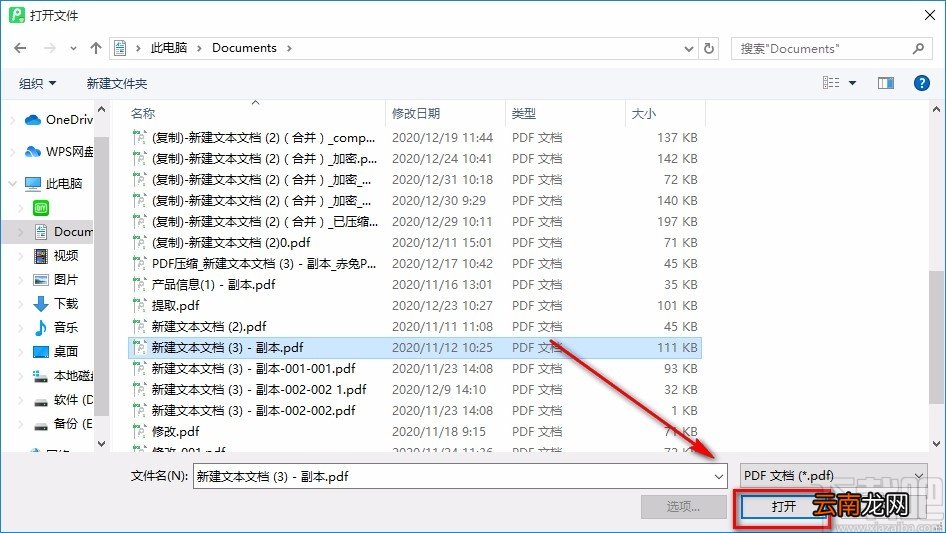
Task: Select 本地磁盘 drive in sidebar
Action: coord(63,376)
